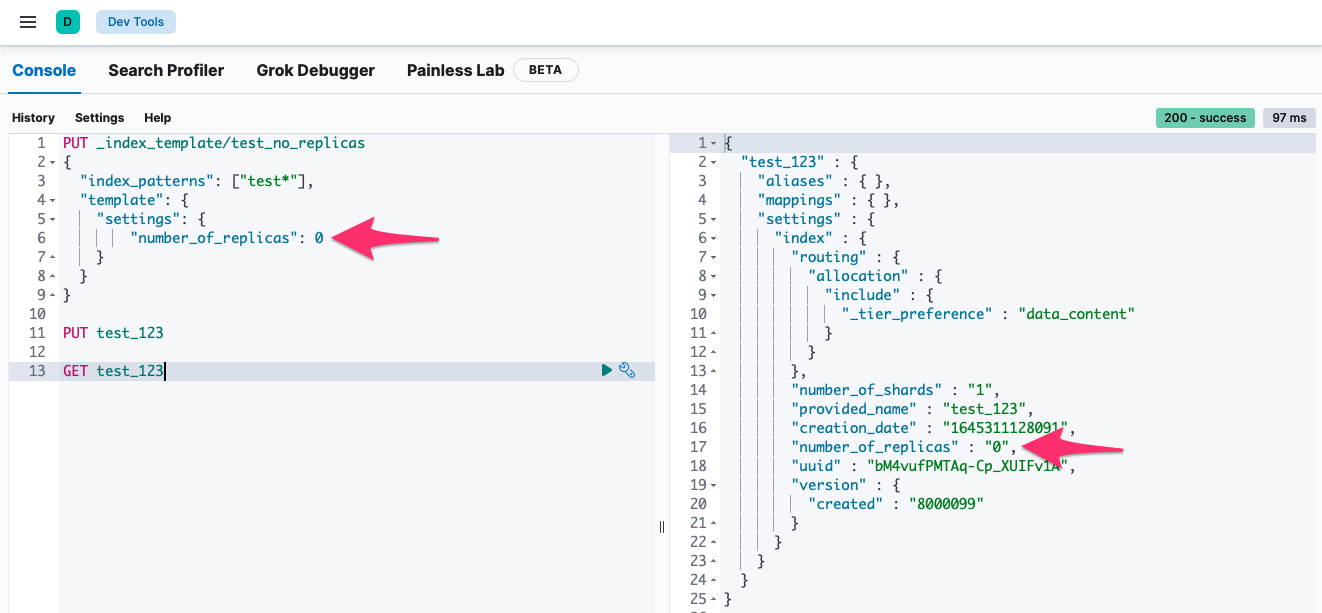1322x613 pixels.
Task: Collapse the template block at line 4
Action: pyautogui.click(x=50, y=200)
